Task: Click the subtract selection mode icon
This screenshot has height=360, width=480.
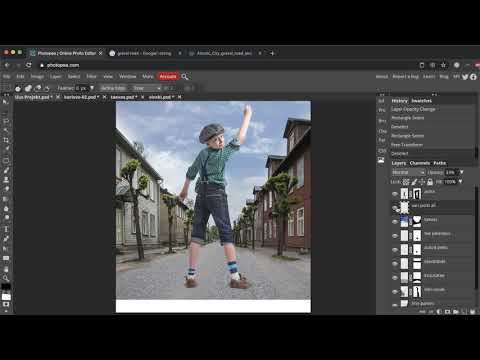Action: pos(38,88)
